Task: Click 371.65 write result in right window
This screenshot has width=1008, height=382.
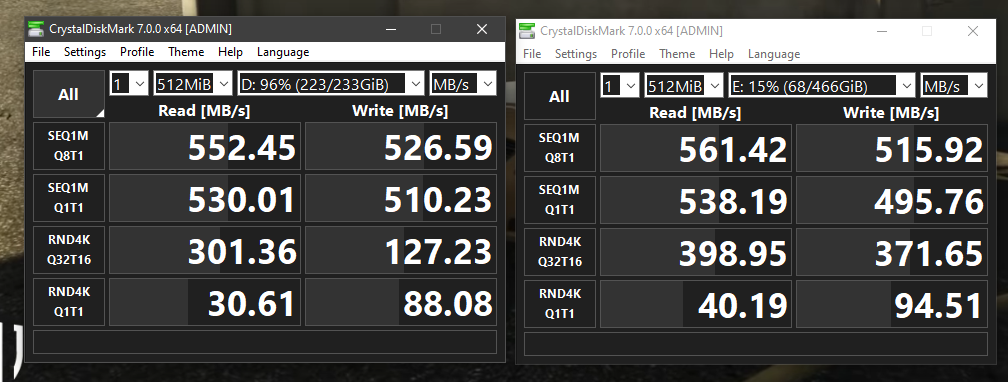Action: (892, 252)
